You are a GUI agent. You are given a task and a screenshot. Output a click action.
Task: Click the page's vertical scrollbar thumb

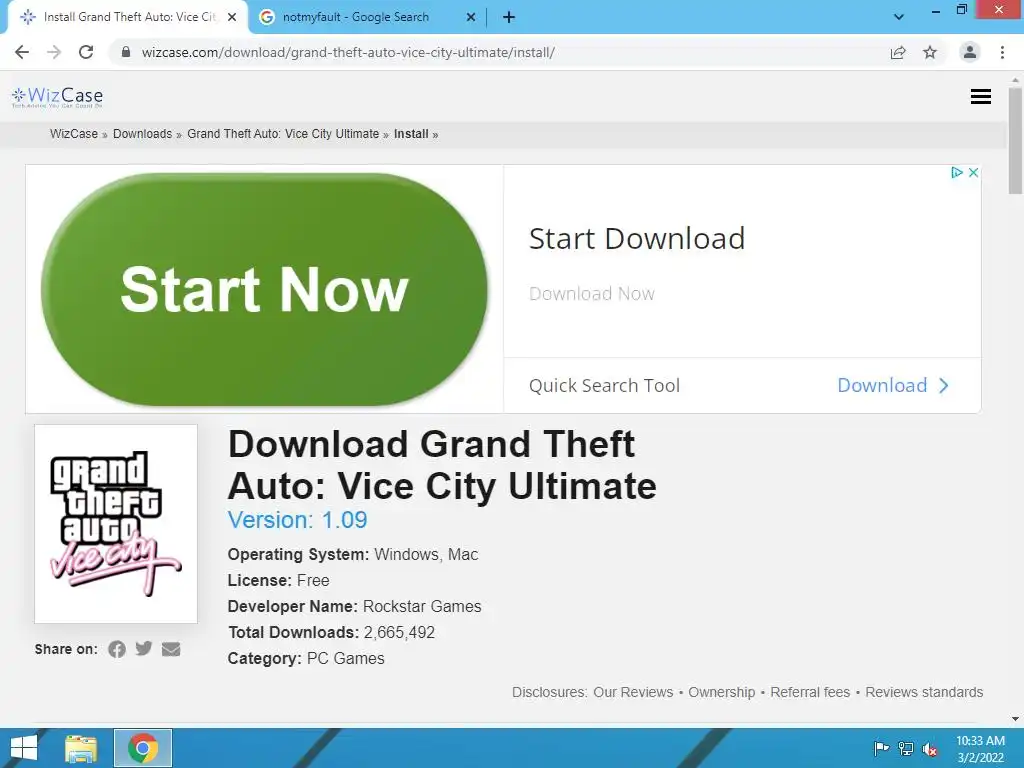(x=1015, y=140)
